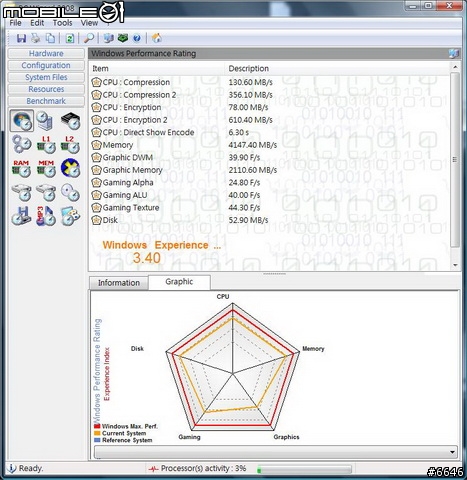Click the Save floppy disk toolbar icon

pyautogui.click(x=21, y=38)
